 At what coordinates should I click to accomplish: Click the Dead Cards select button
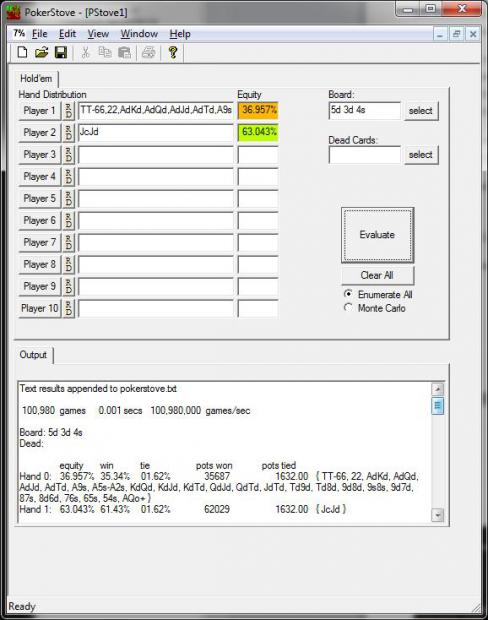421,155
